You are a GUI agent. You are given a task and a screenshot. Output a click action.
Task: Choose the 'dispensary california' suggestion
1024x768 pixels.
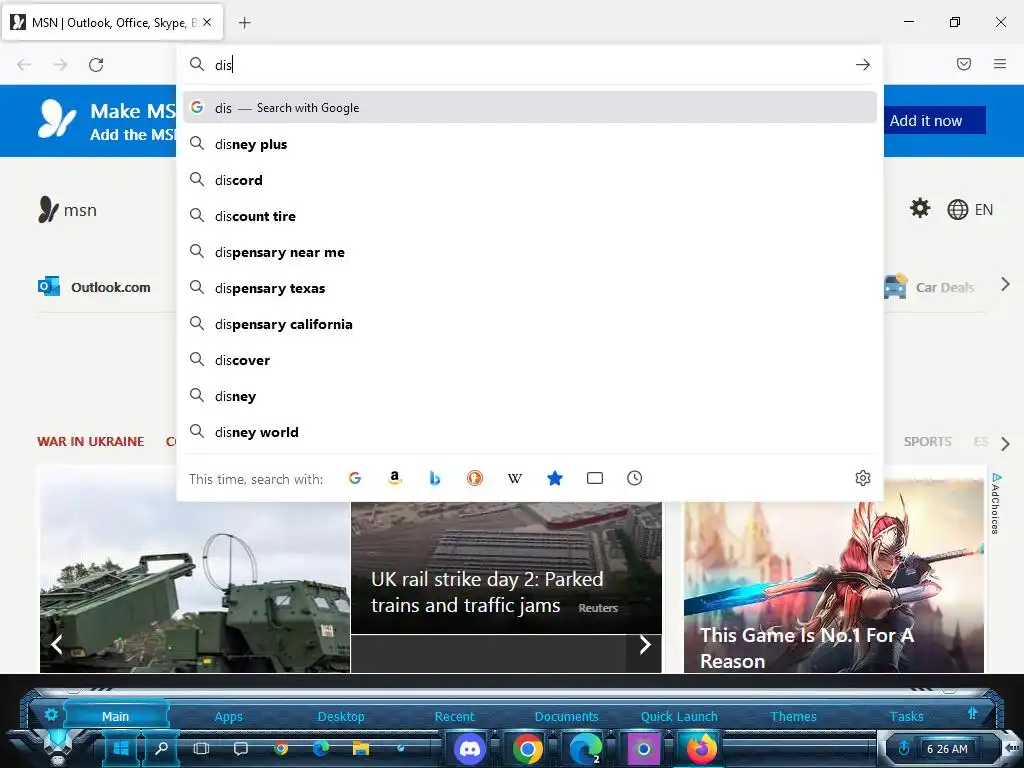point(530,324)
